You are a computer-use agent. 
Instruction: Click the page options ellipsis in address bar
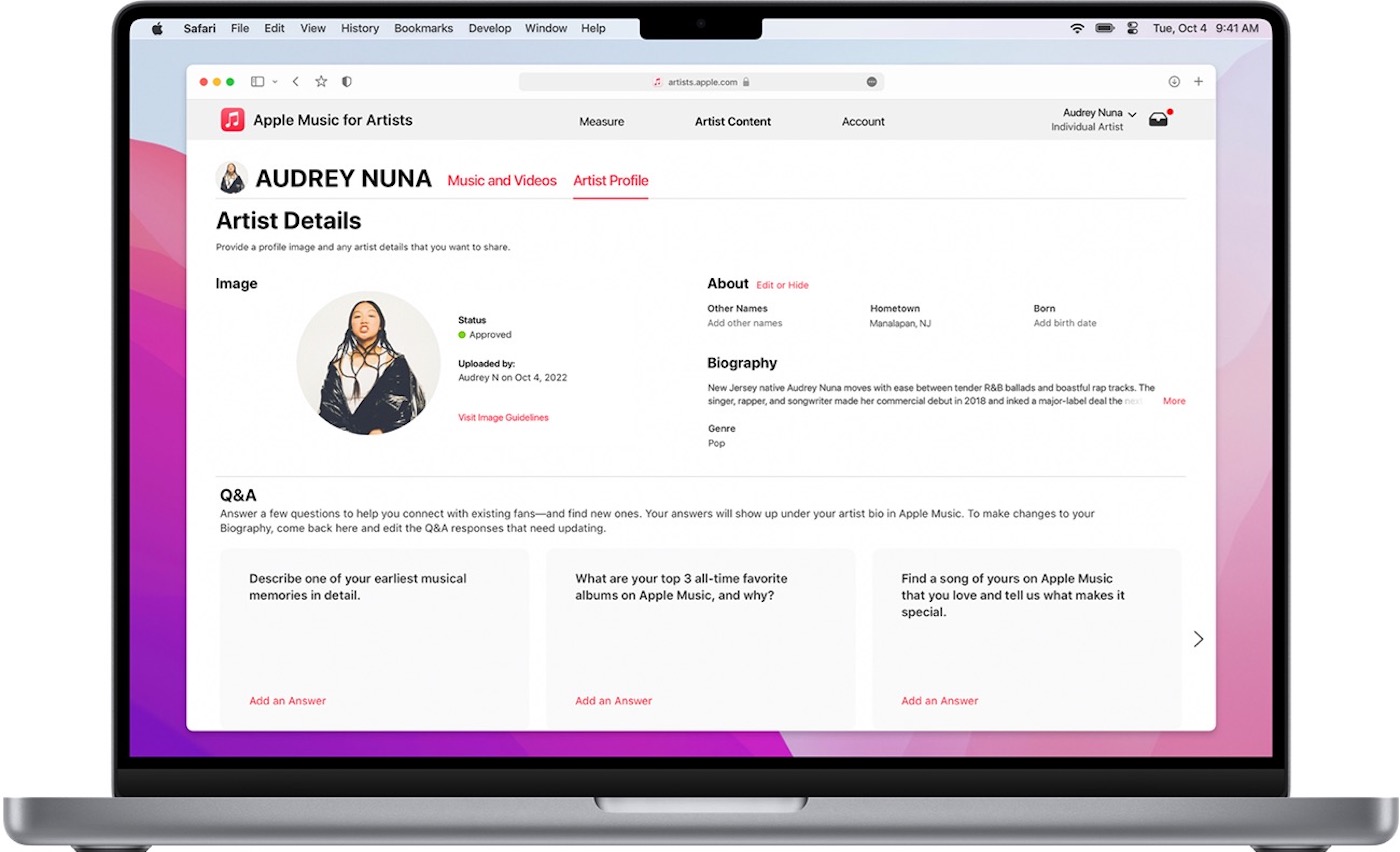pos(872,82)
